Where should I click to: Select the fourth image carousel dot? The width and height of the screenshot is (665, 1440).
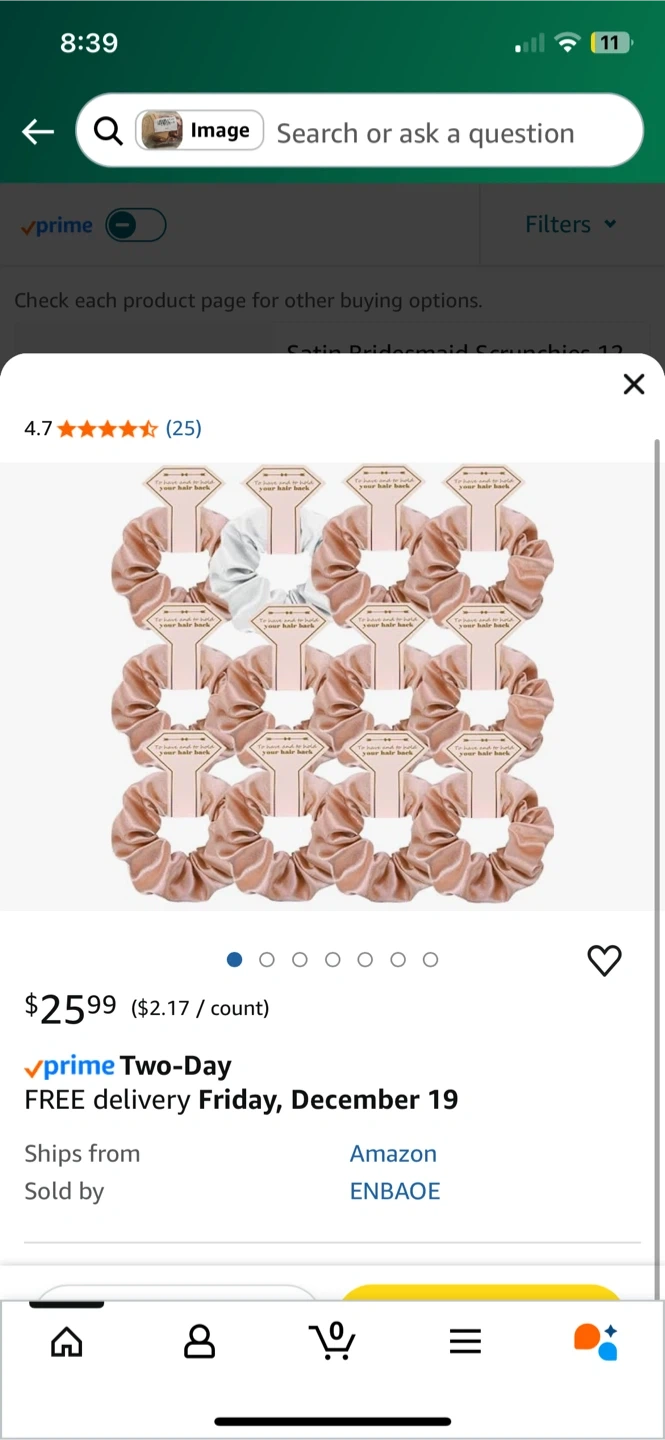332,960
